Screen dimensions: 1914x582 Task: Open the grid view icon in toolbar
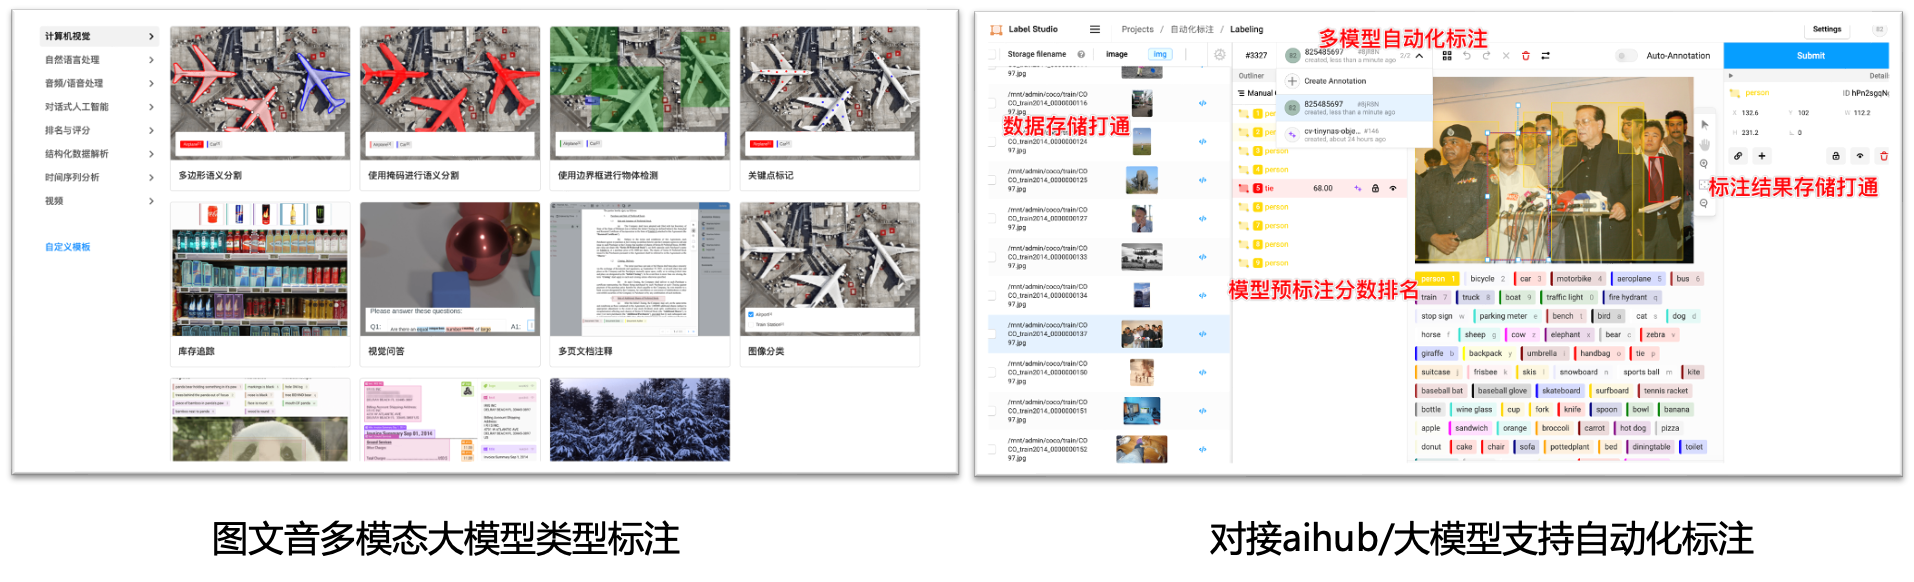1447,56
